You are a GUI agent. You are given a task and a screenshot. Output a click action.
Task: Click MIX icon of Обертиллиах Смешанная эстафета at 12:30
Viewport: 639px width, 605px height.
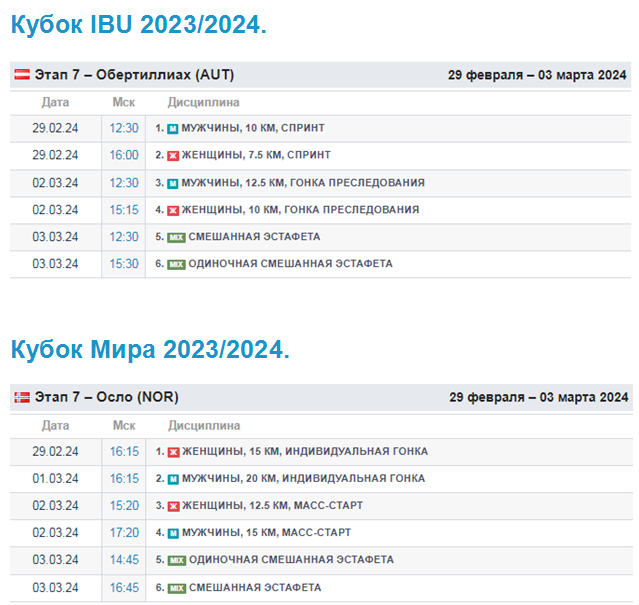point(176,238)
